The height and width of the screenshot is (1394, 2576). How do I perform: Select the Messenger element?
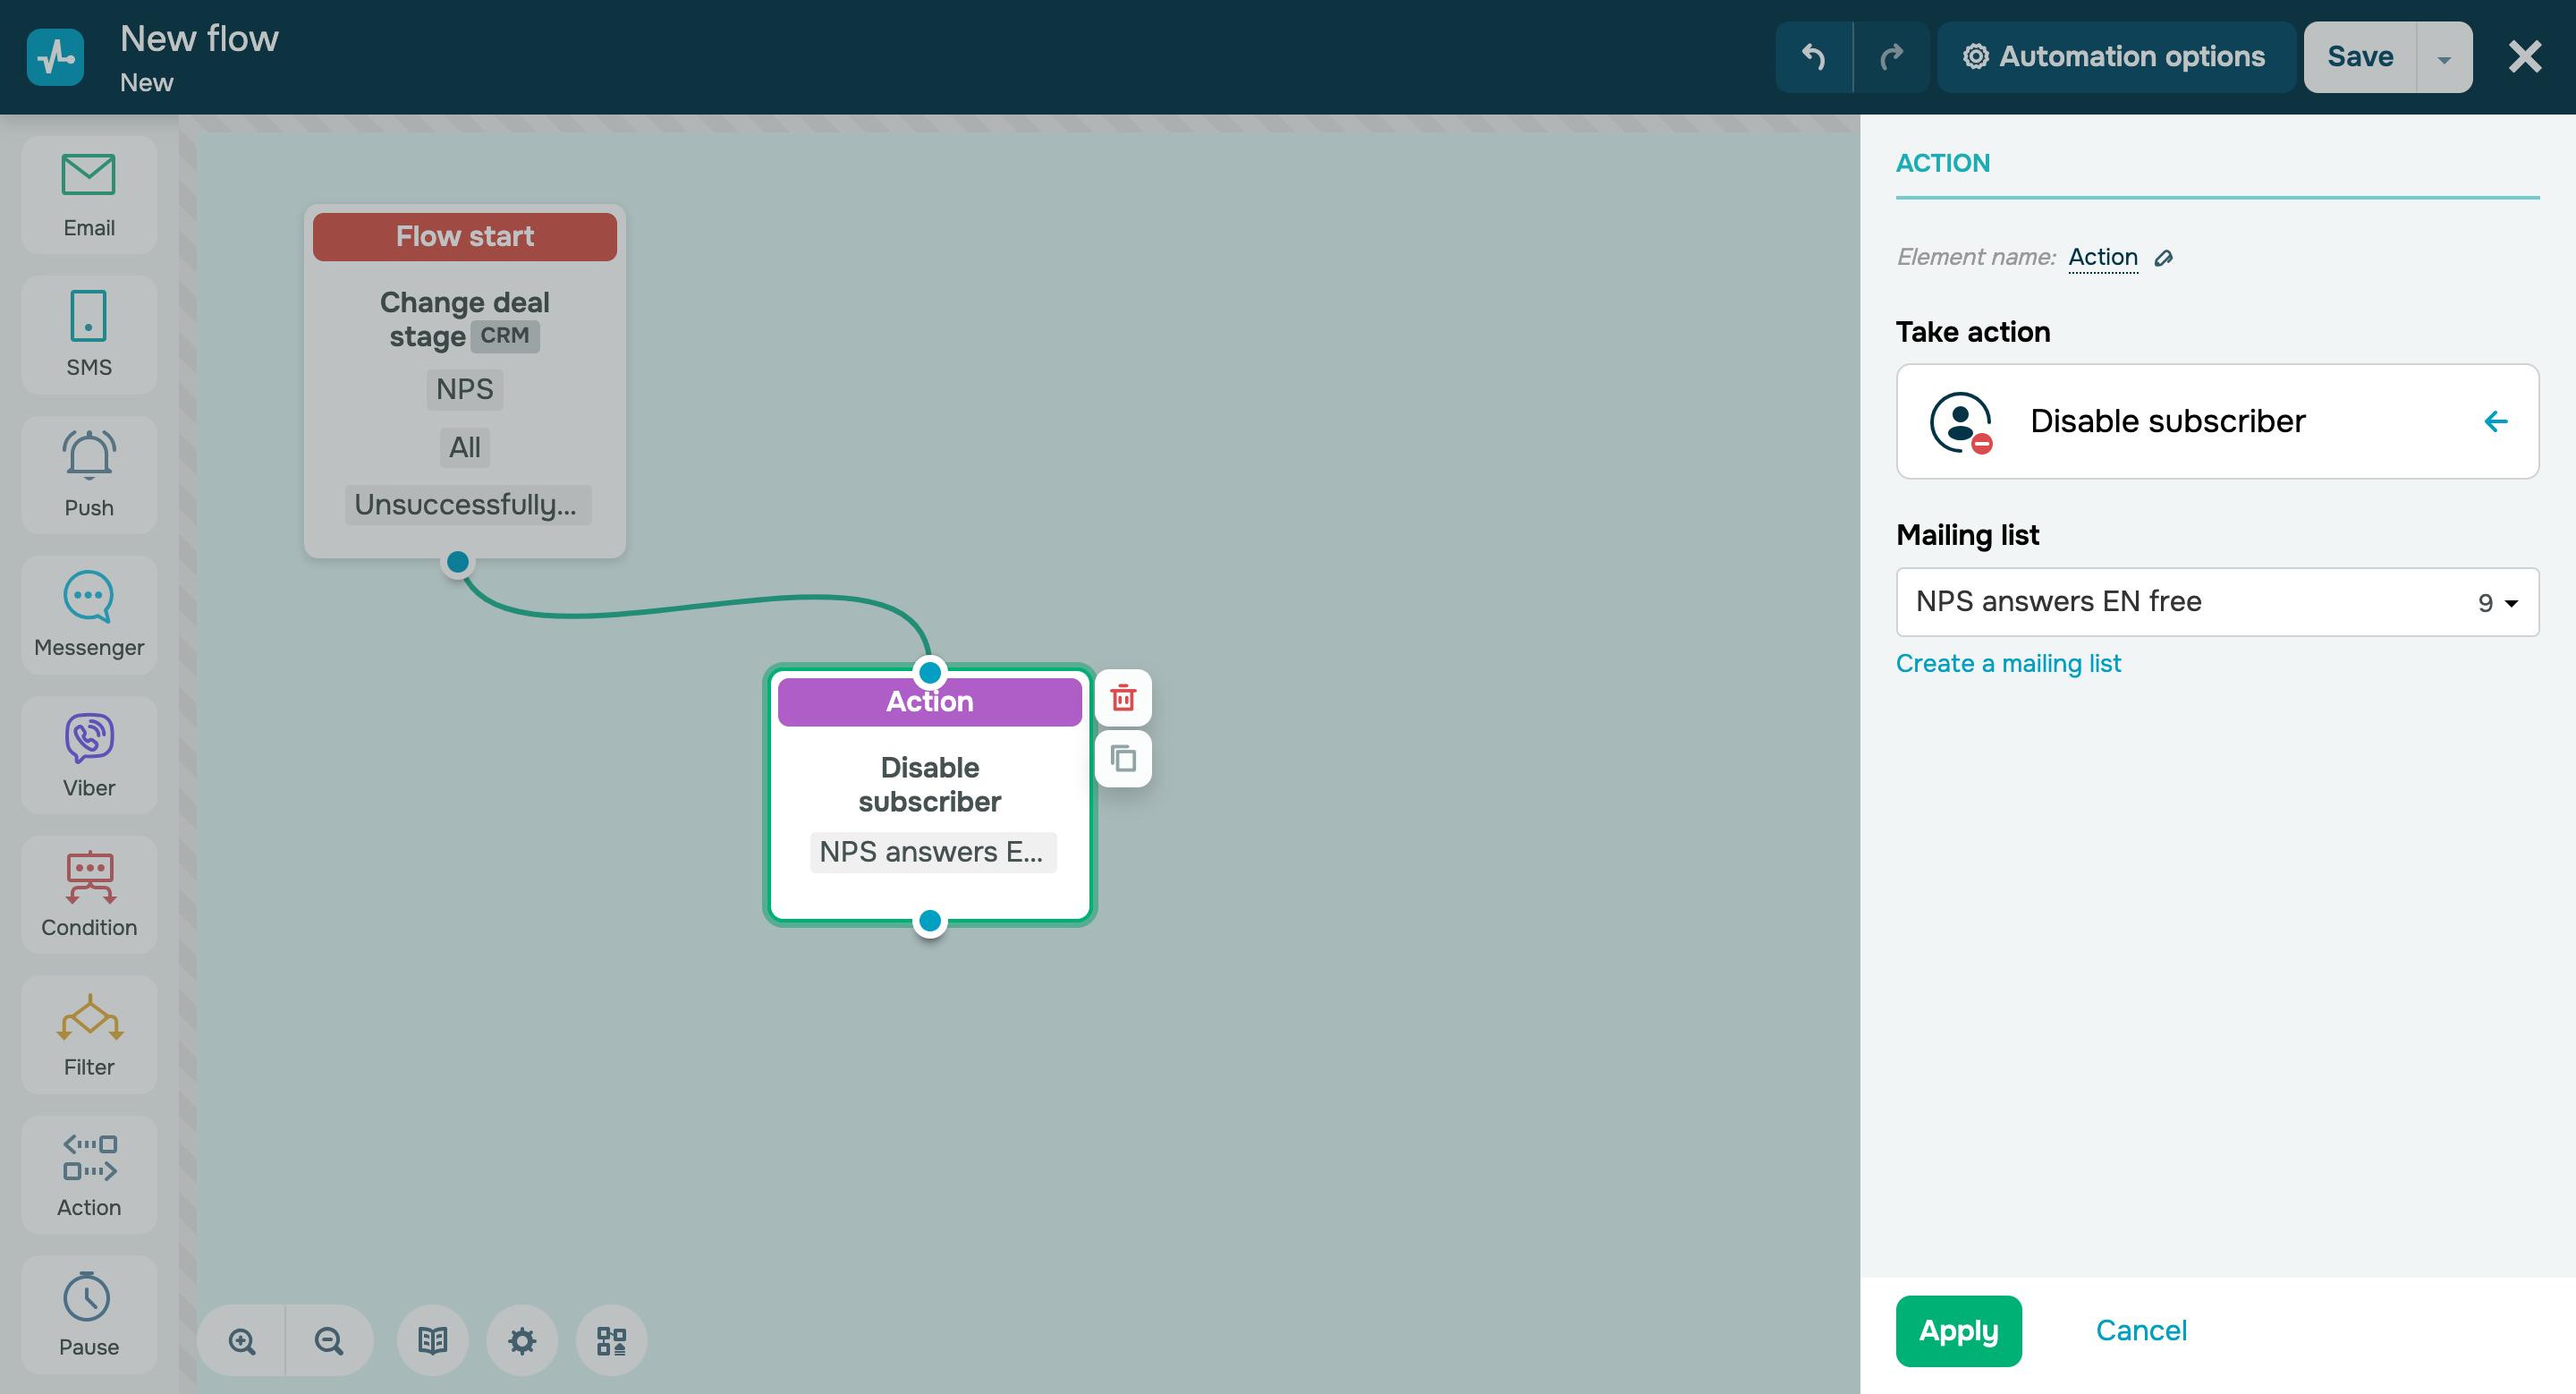88,613
